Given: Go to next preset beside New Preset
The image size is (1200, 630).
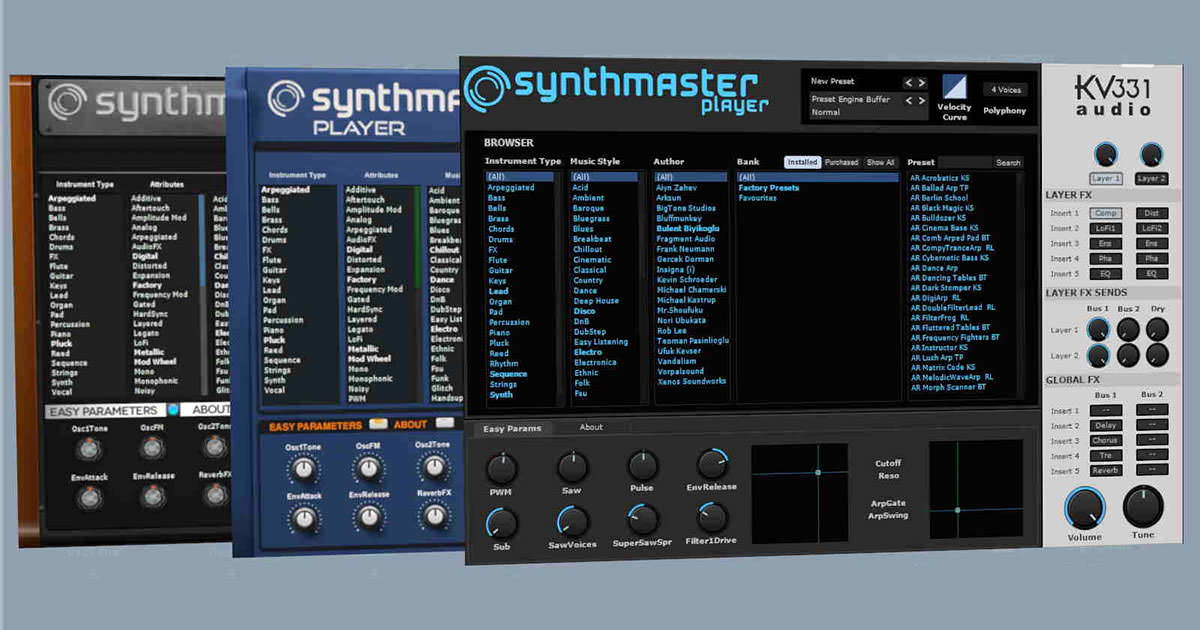Looking at the screenshot, I should point(922,82).
